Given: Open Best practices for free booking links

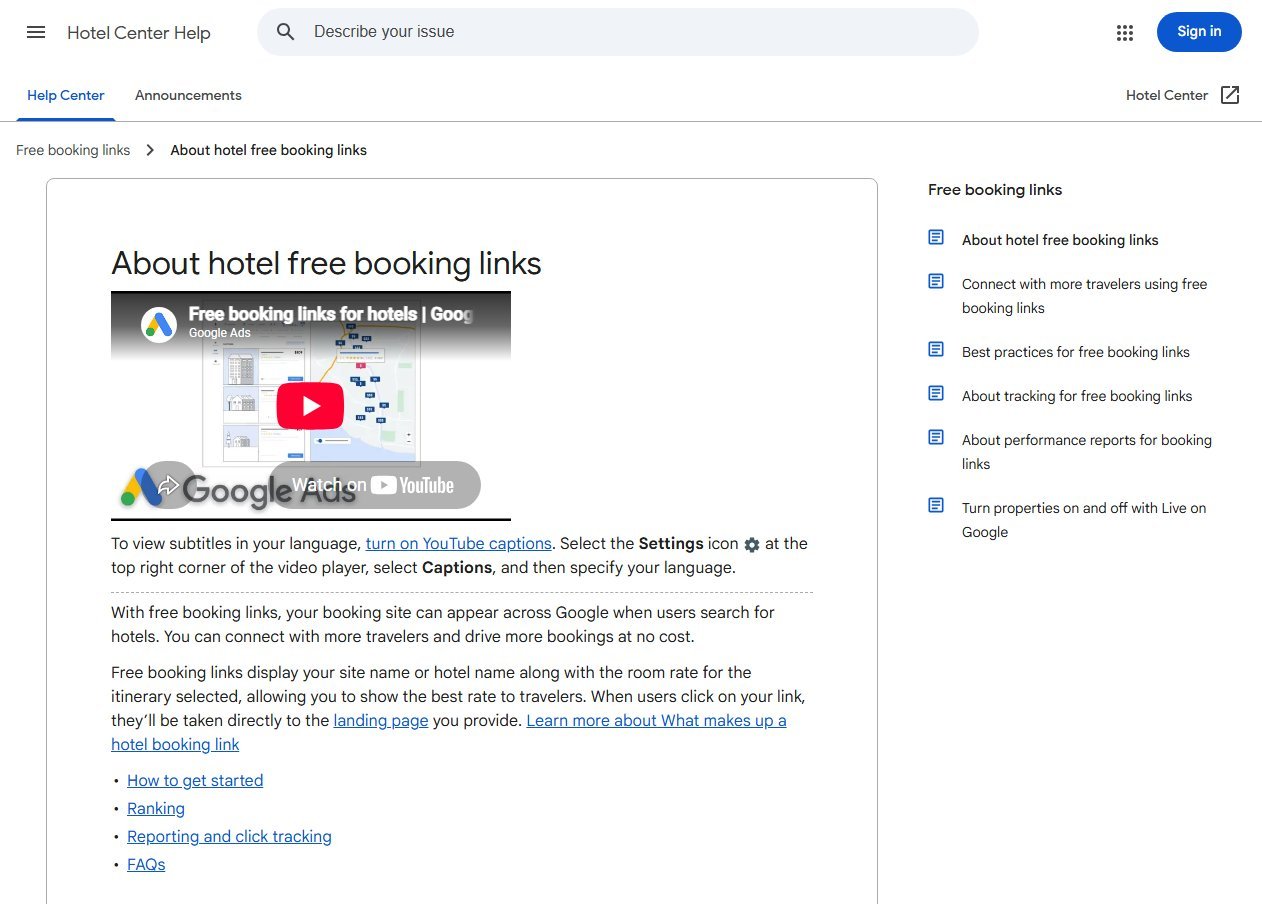Looking at the screenshot, I should tap(1076, 352).
